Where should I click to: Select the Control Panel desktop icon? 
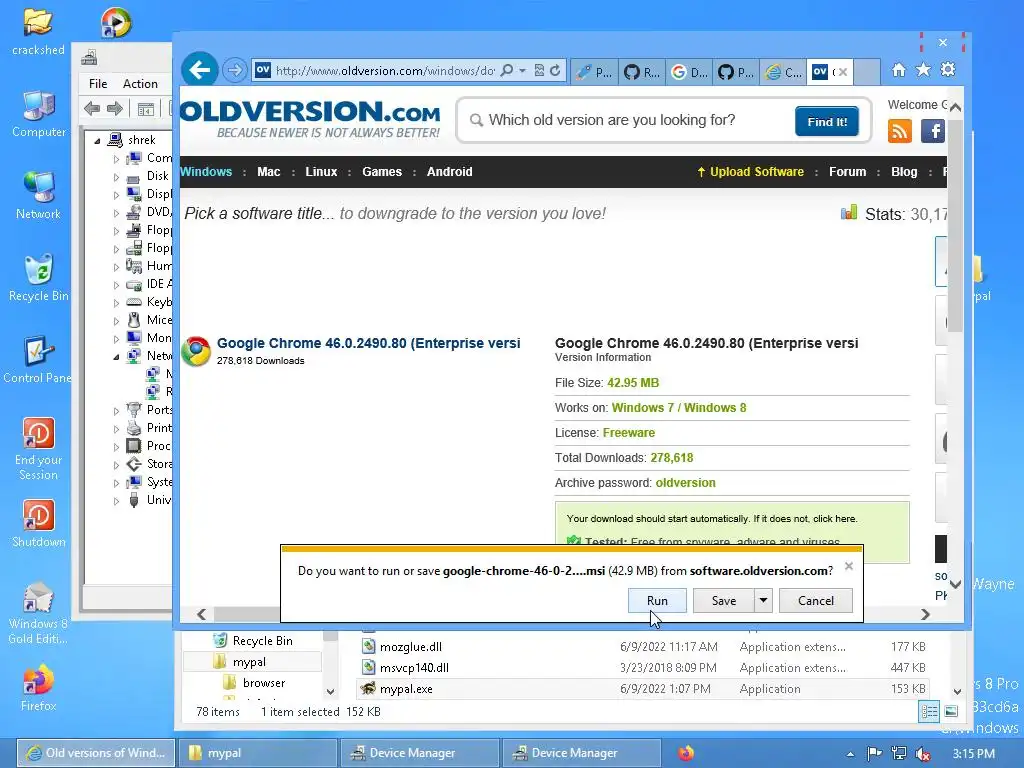point(37,360)
